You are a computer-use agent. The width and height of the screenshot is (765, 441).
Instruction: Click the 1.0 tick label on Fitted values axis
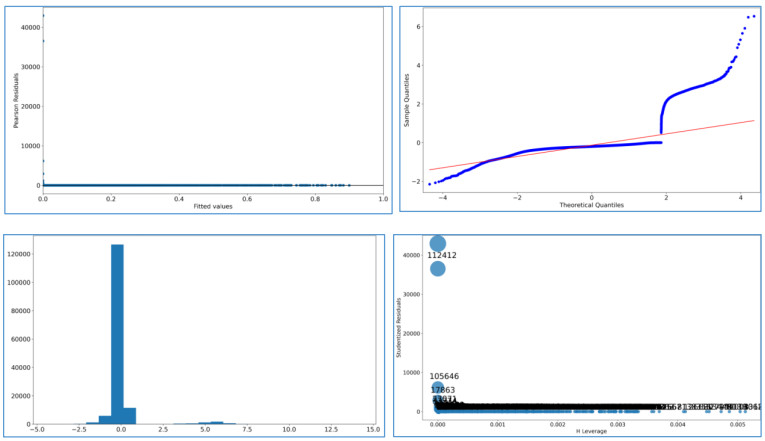click(x=383, y=198)
